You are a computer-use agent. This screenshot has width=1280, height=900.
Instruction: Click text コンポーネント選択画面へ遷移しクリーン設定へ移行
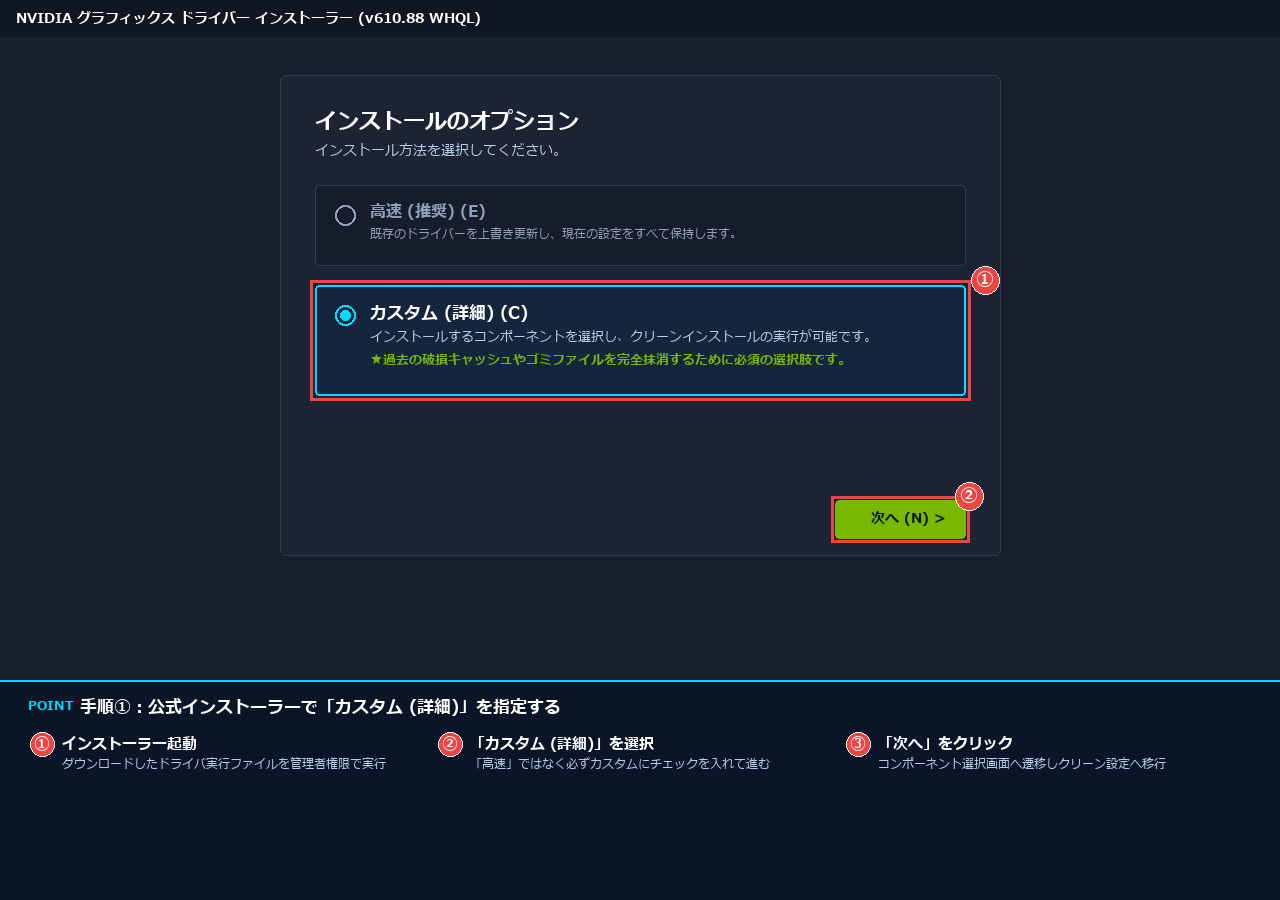click(x=1022, y=764)
